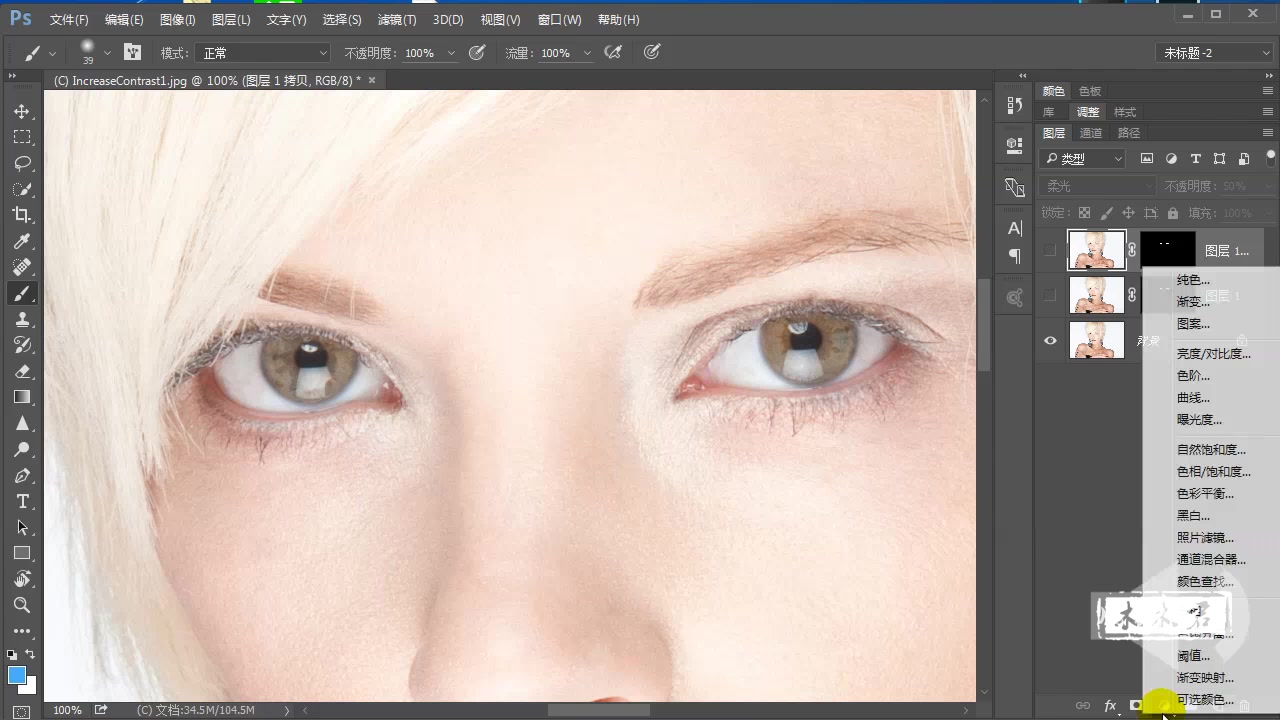Toggle Quick Mask mode

point(22,712)
